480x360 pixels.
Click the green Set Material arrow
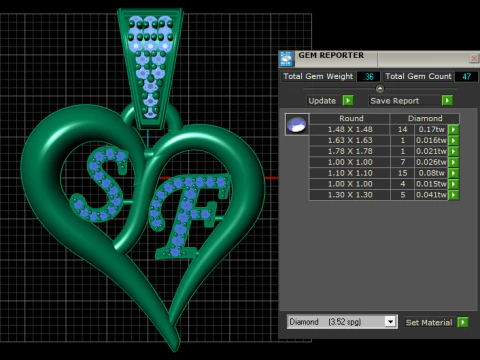click(463, 322)
